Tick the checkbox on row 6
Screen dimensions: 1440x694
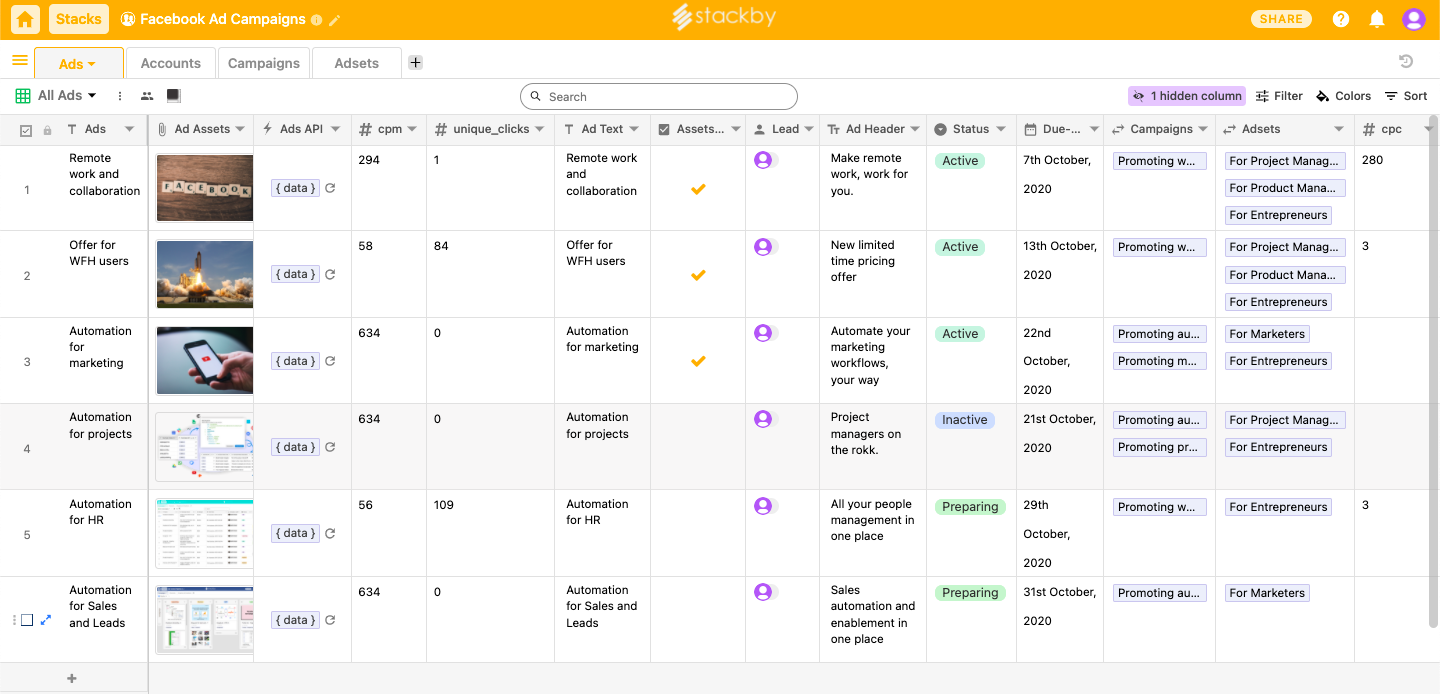click(27, 620)
